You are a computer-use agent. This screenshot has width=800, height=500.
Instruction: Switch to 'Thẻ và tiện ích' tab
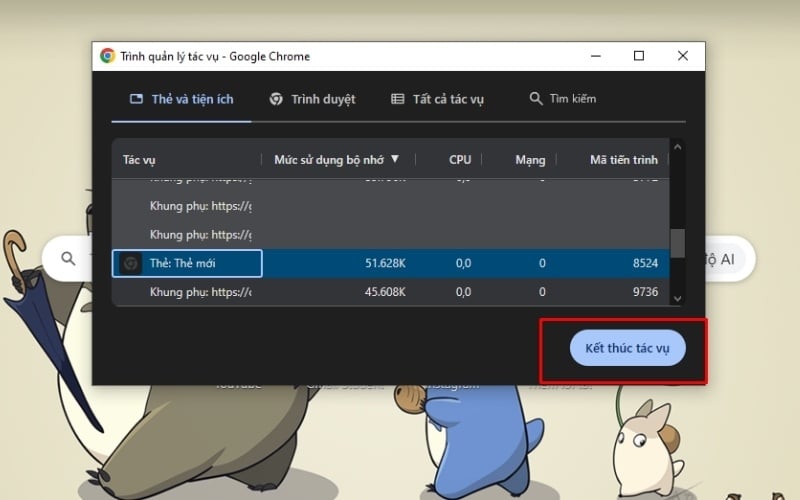pyautogui.click(x=182, y=99)
